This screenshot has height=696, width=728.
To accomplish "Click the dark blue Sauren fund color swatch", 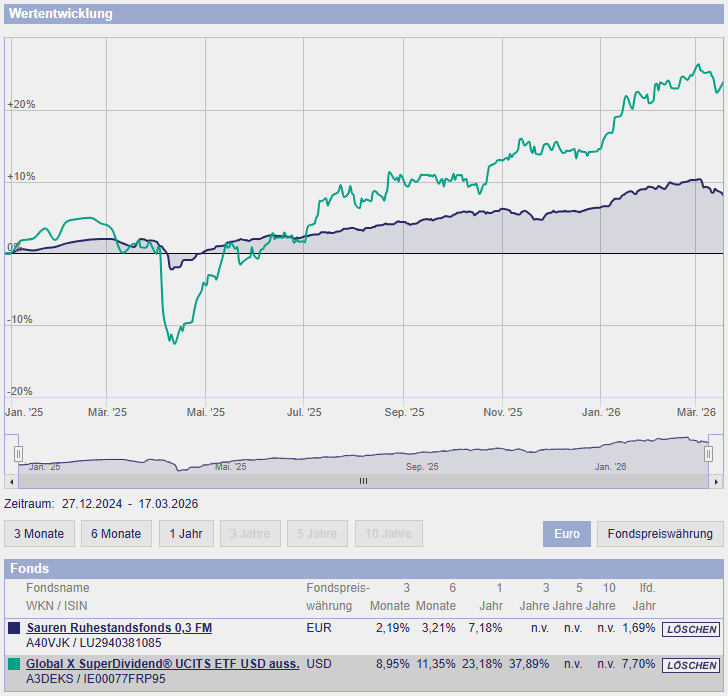I will [14, 629].
